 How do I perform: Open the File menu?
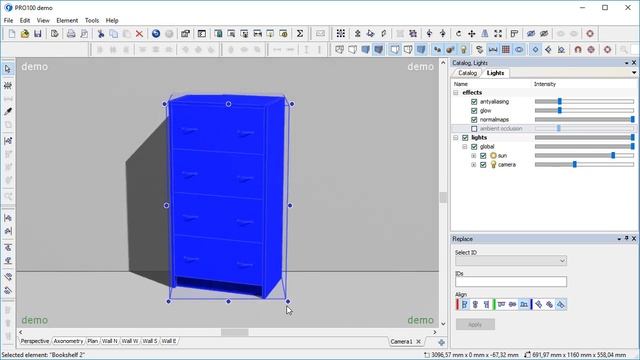point(8,20)
